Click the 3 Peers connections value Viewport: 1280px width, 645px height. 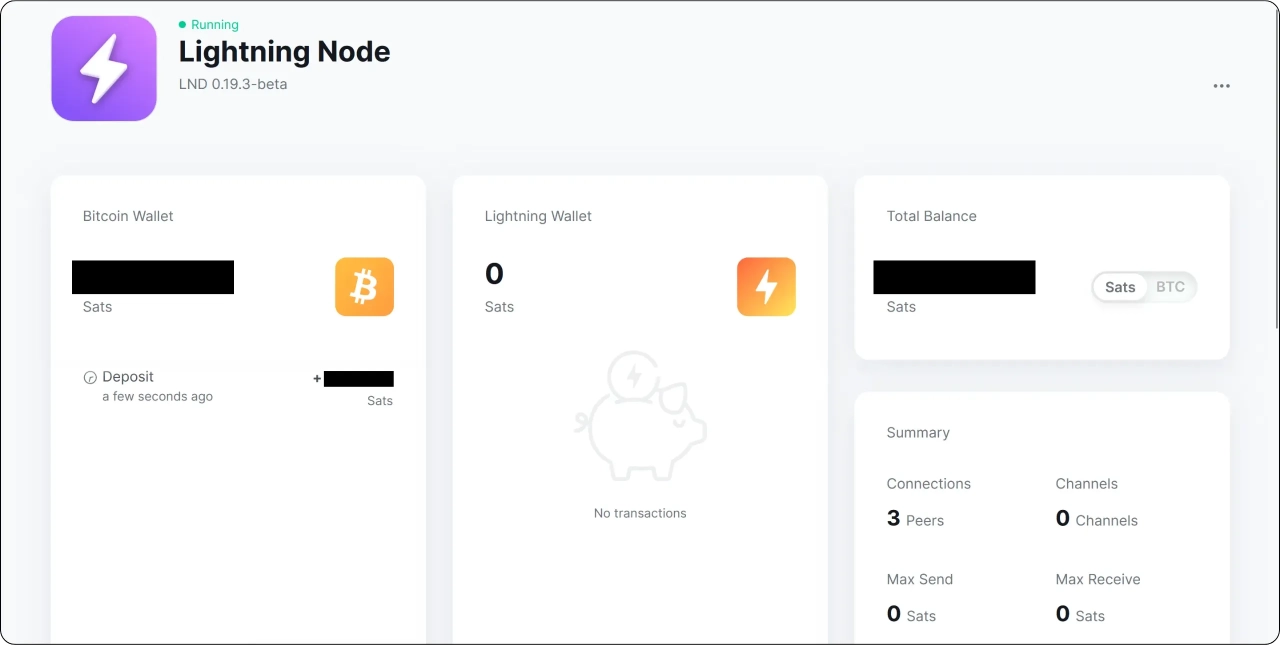[915, 519]
